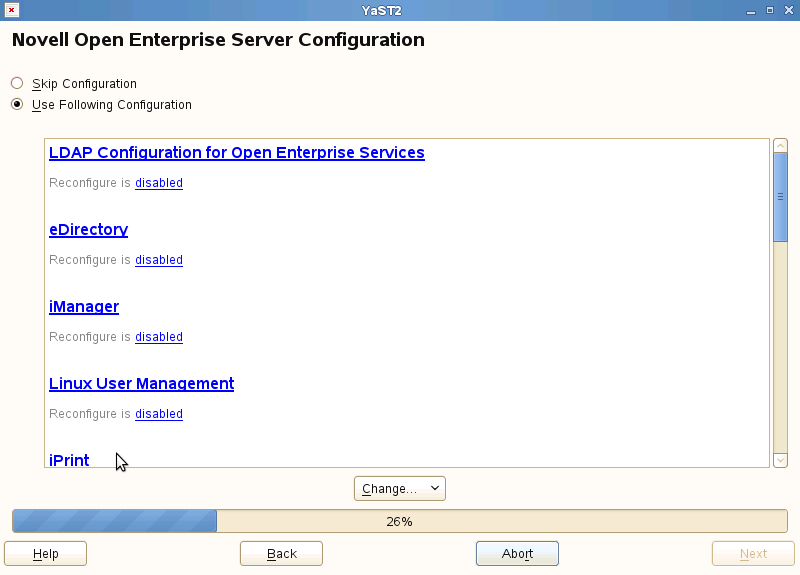Toggle disabled link under Linux User Management
800x575 pixels.
click(x=159, y=414)
